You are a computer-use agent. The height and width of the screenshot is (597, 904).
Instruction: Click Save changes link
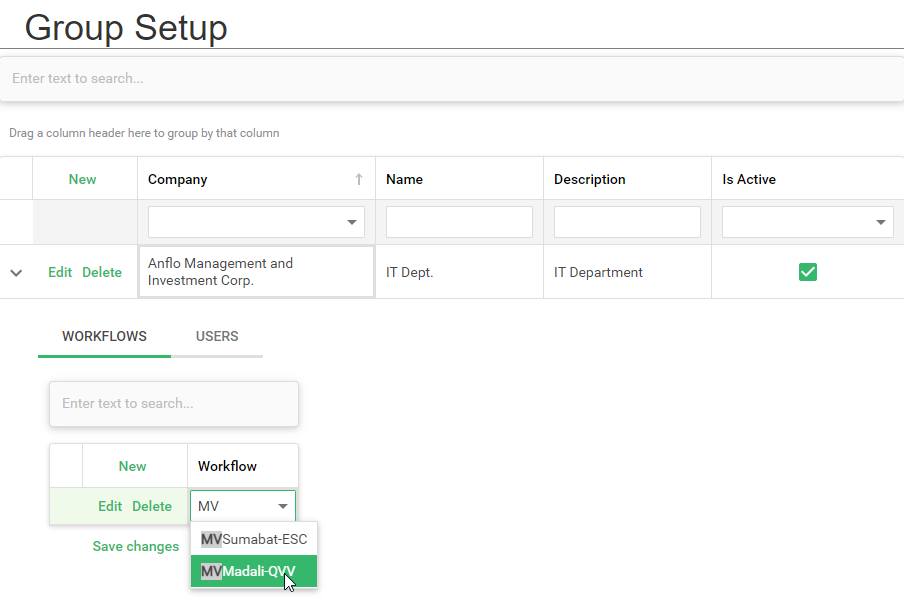[136, 547]
